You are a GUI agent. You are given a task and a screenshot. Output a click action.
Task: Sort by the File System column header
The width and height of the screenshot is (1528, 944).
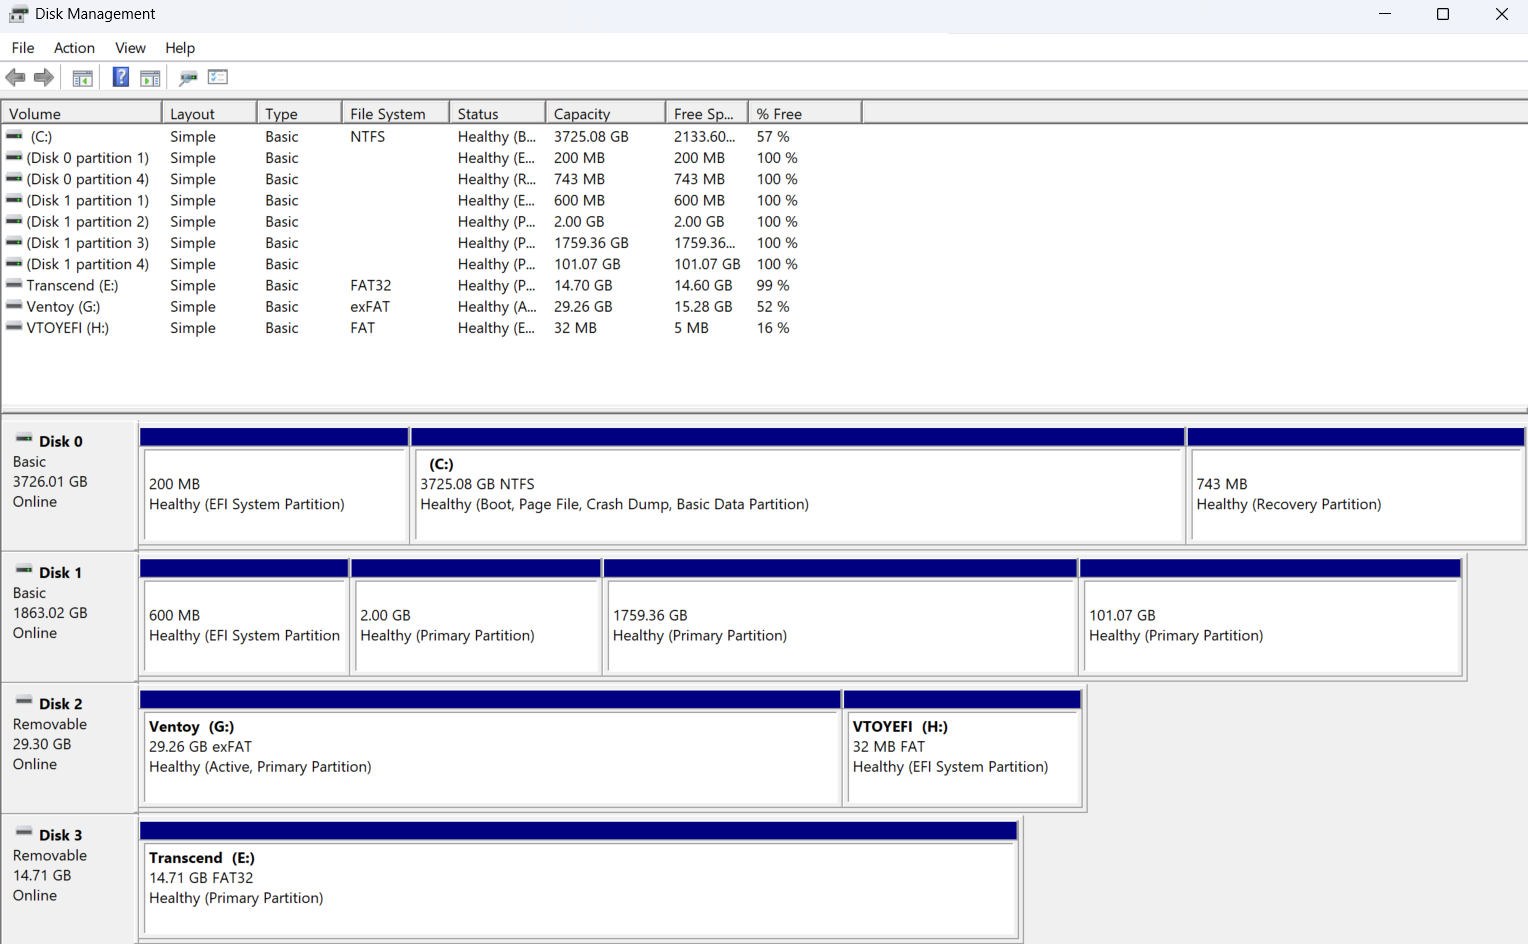pos(395,113)
